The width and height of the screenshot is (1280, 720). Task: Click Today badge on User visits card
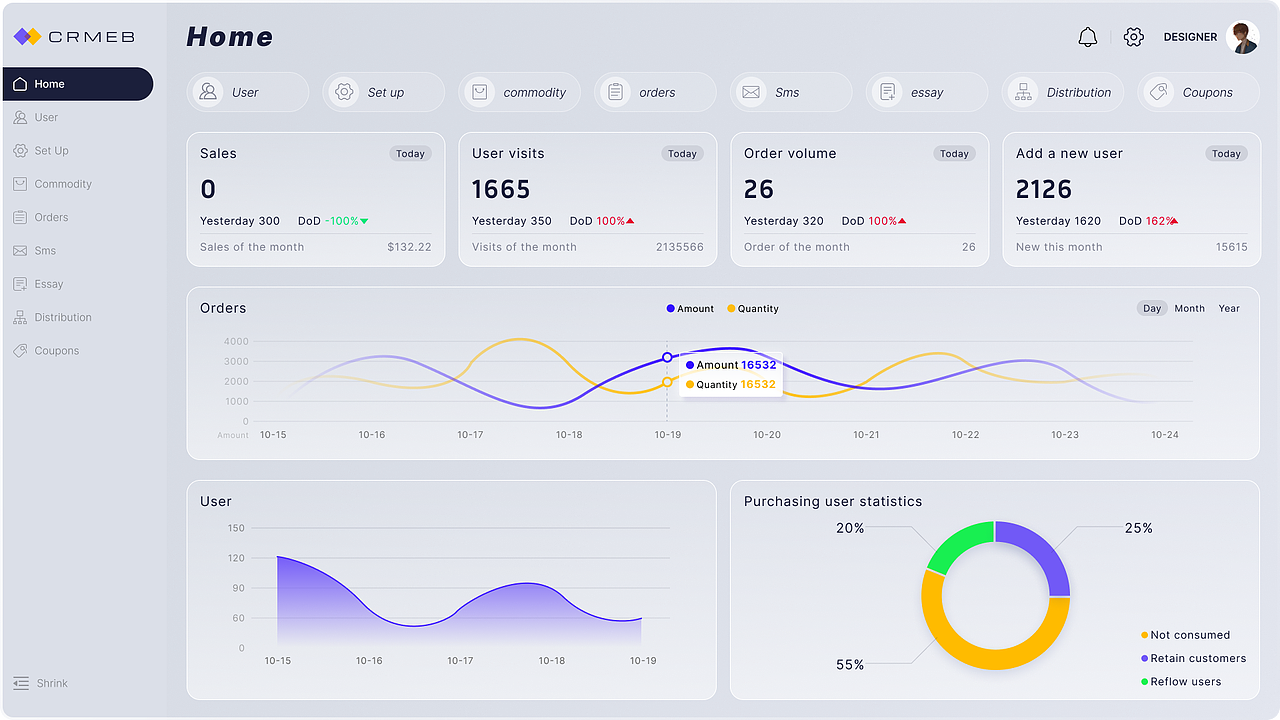point(682,154)
